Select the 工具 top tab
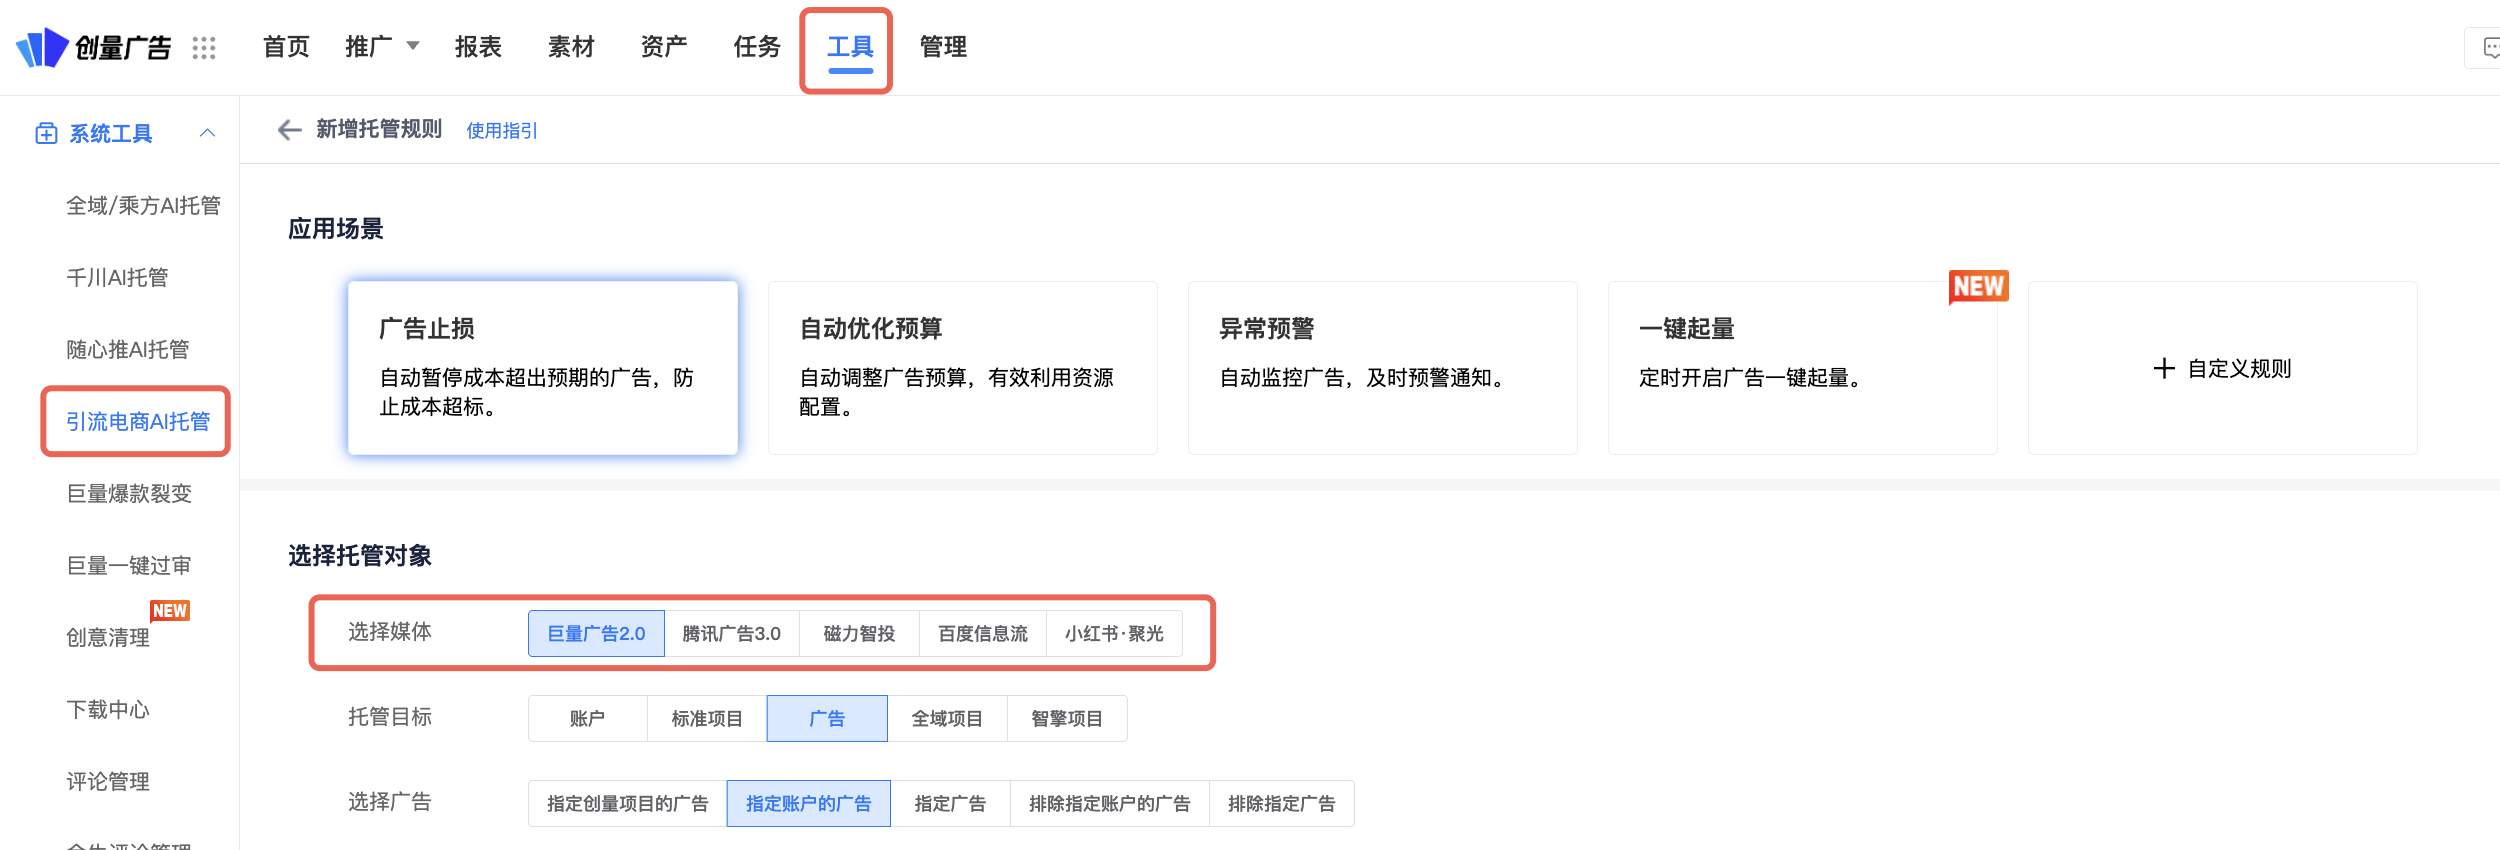 coord(850,47)
